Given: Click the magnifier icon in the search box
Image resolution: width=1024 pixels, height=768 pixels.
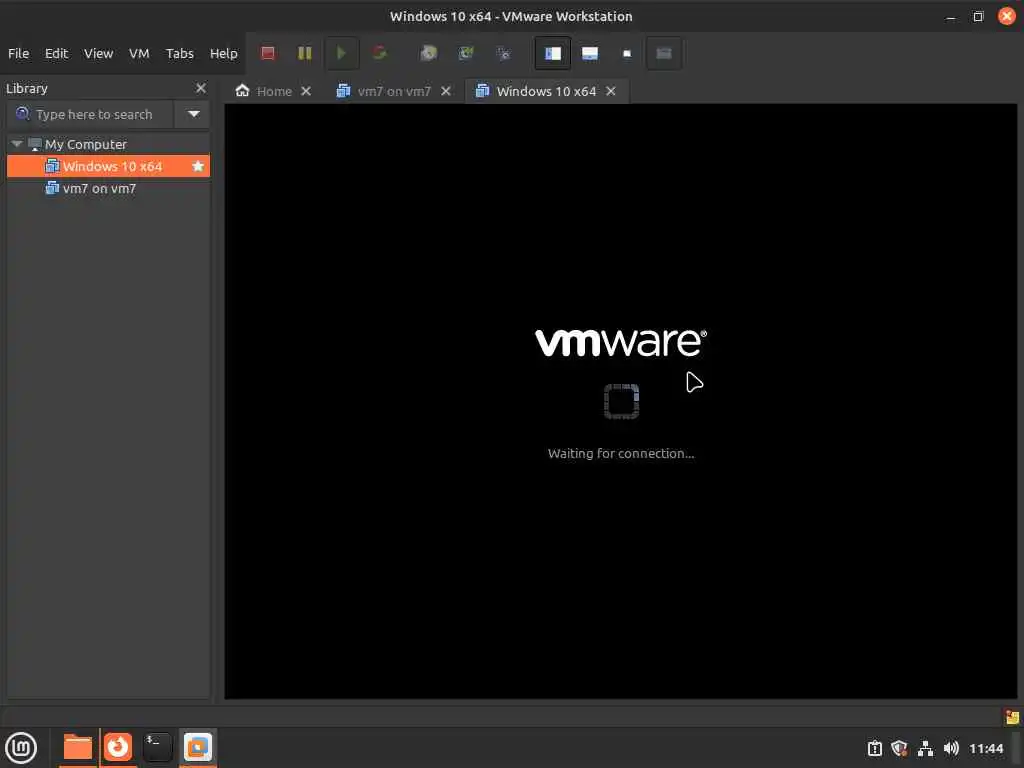Looking at the screenshot, I should pos(22,114).
